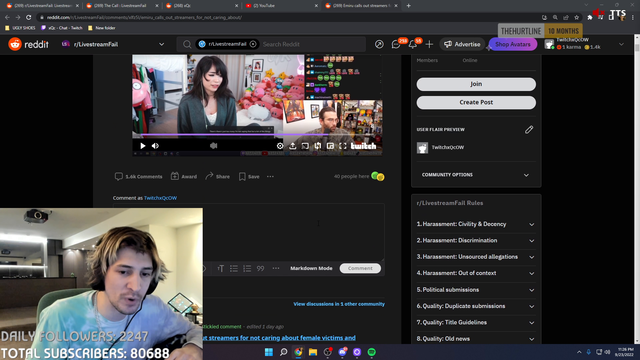Image resolution: width=640 pixels, height=360 pixels.
Task: Click the theatre mode icon on player
Action: (x=305, y=146)
